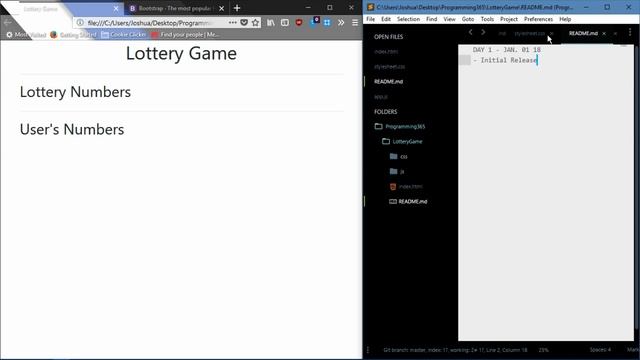This screenshot has width=640, height=360.
Task: Open the Firefox Library icon
Action: [271, 23]
